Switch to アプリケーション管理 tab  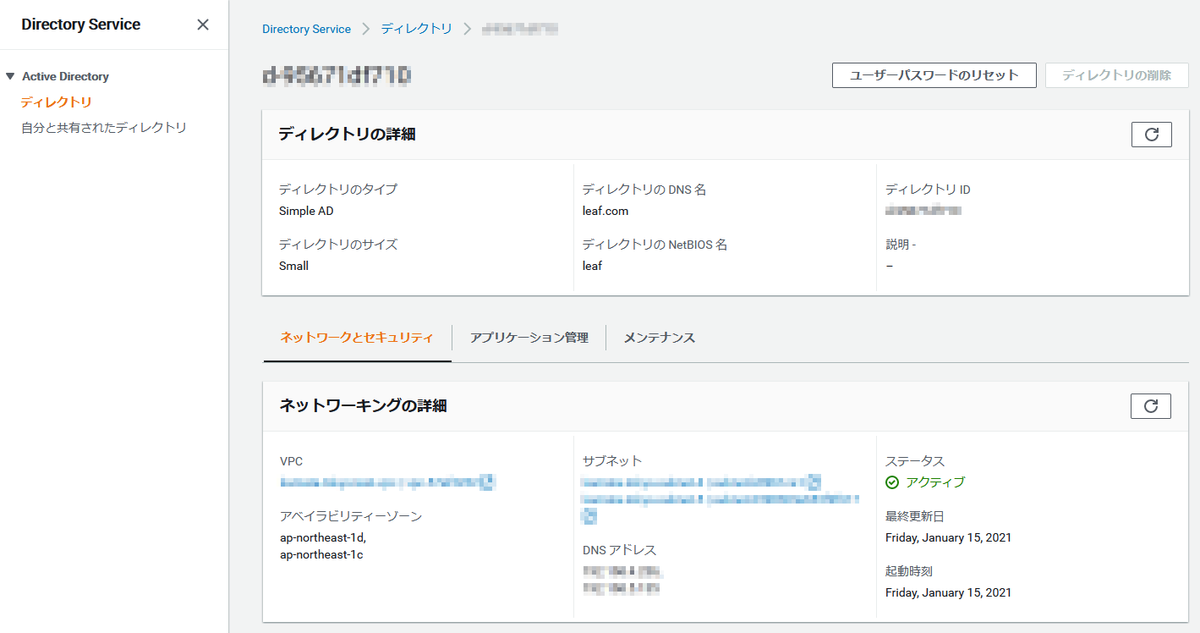coord(529,338)
